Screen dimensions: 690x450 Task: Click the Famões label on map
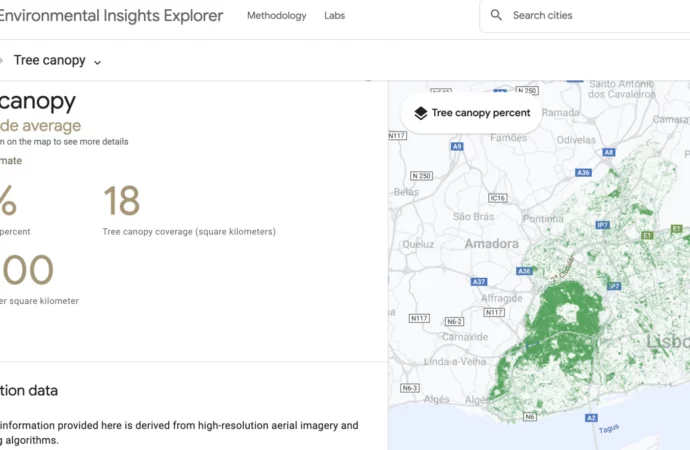click(509, 138)
